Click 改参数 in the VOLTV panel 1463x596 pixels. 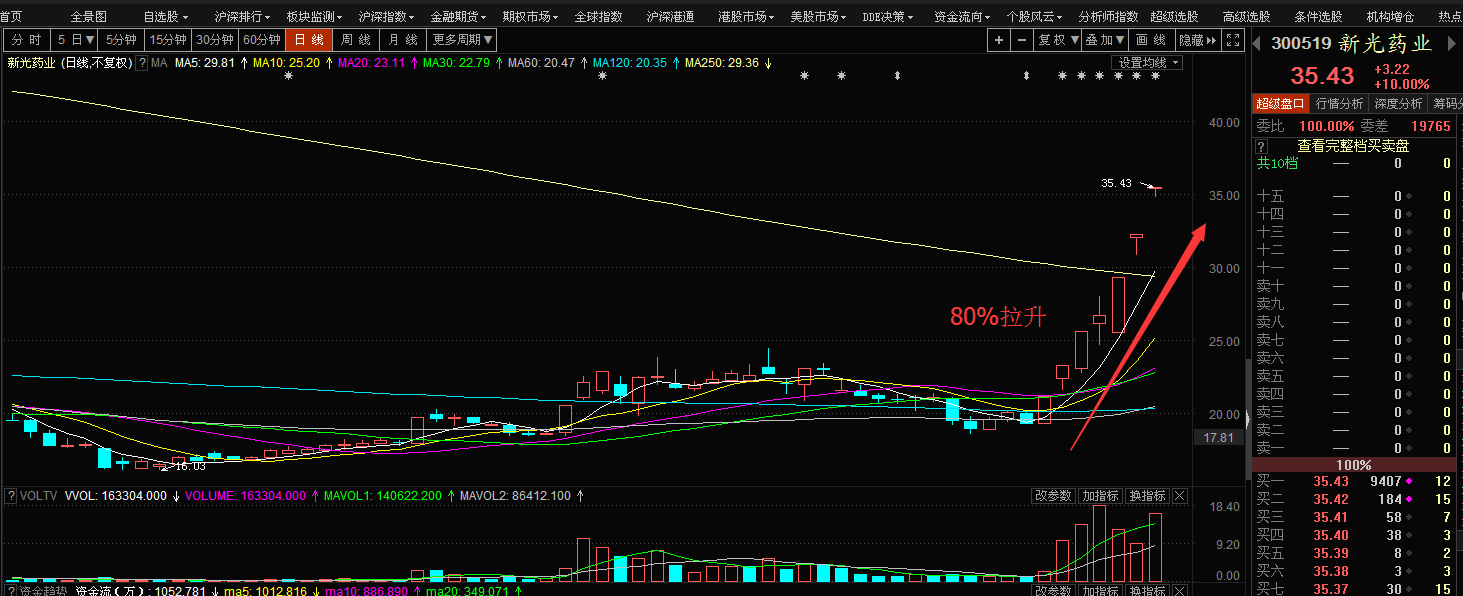[x=1052, y=496]
